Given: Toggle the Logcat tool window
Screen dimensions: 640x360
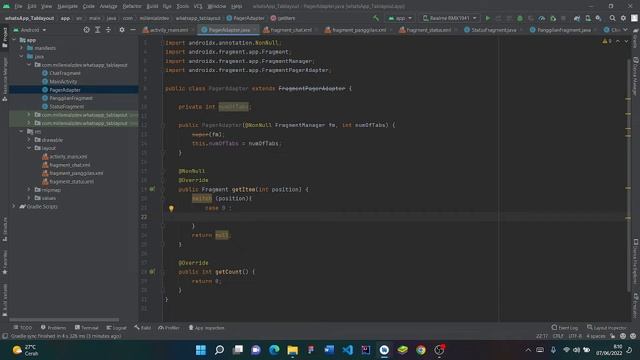Looking at the screenshot, I should pyautogui.click(x=117, y=328).
